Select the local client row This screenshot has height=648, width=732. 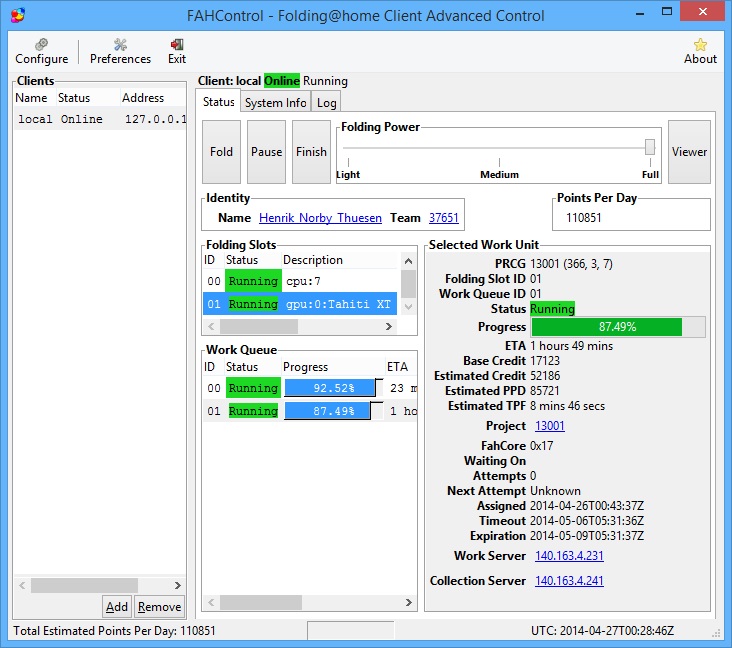point(100,119)
